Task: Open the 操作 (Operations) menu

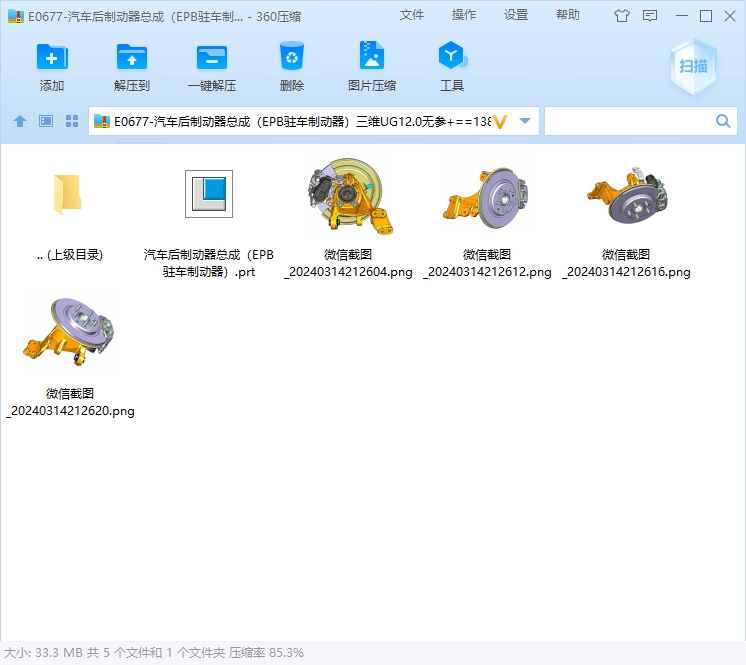Action: [464, 15]
